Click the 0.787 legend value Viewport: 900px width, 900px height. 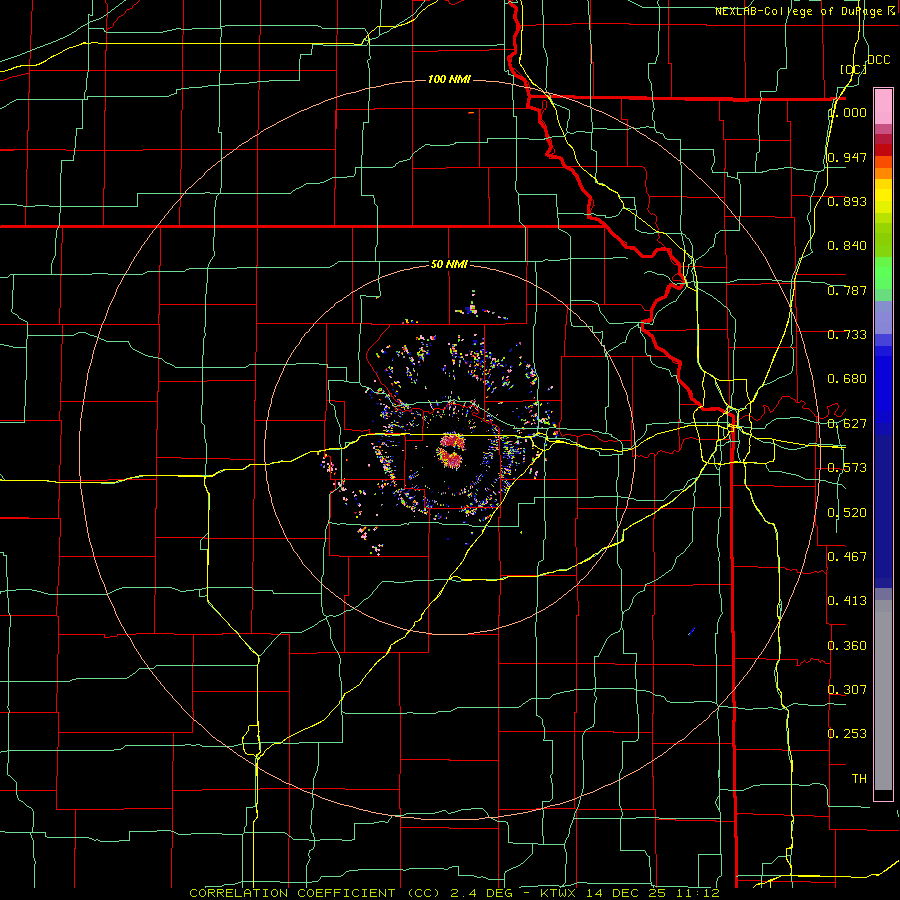click(847, 290)
